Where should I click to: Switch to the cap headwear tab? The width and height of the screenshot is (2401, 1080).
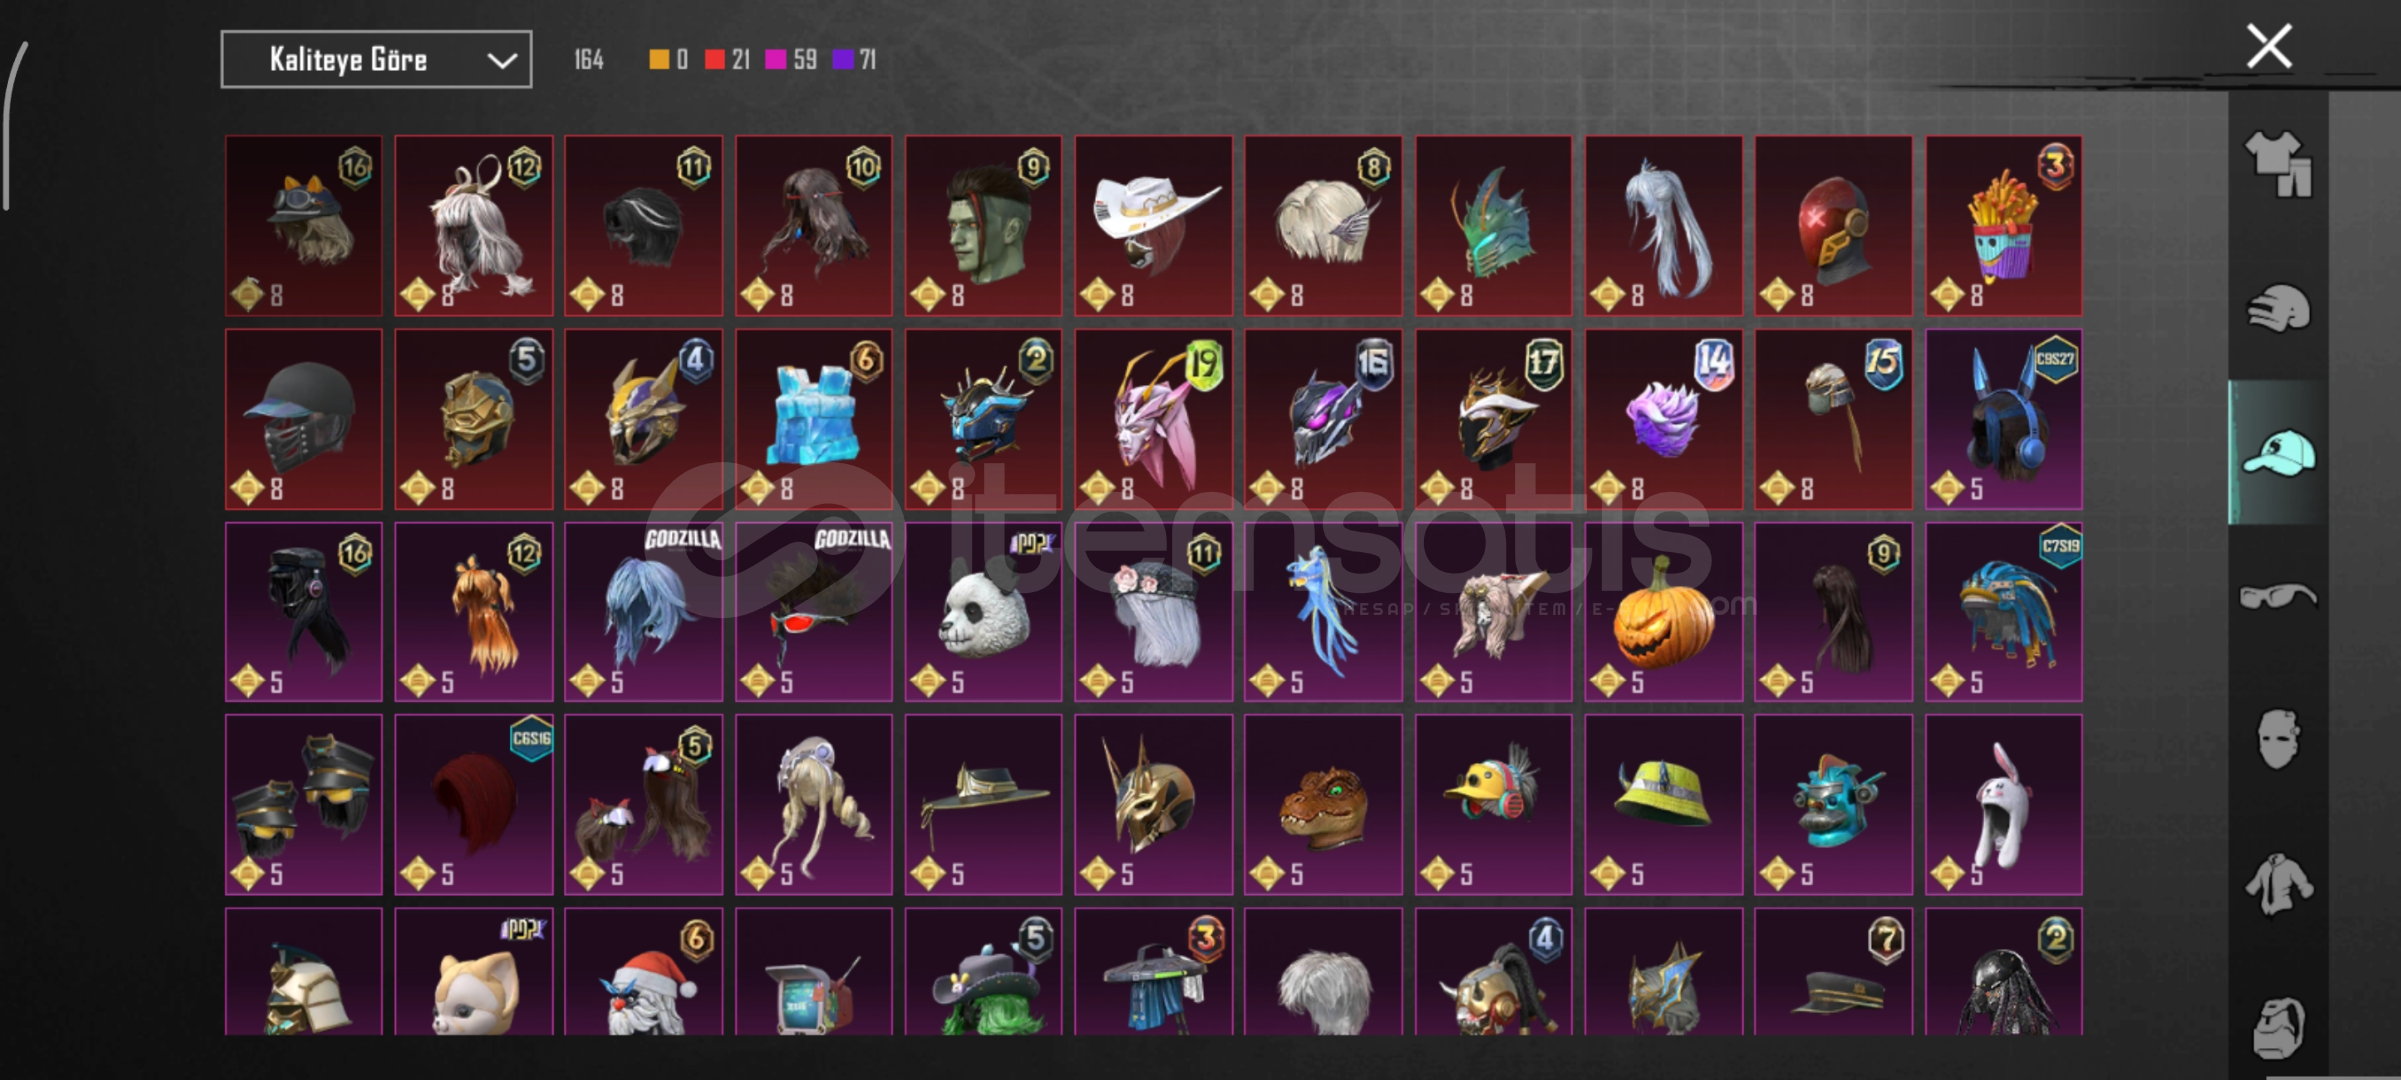click(x=2278, y=452)
